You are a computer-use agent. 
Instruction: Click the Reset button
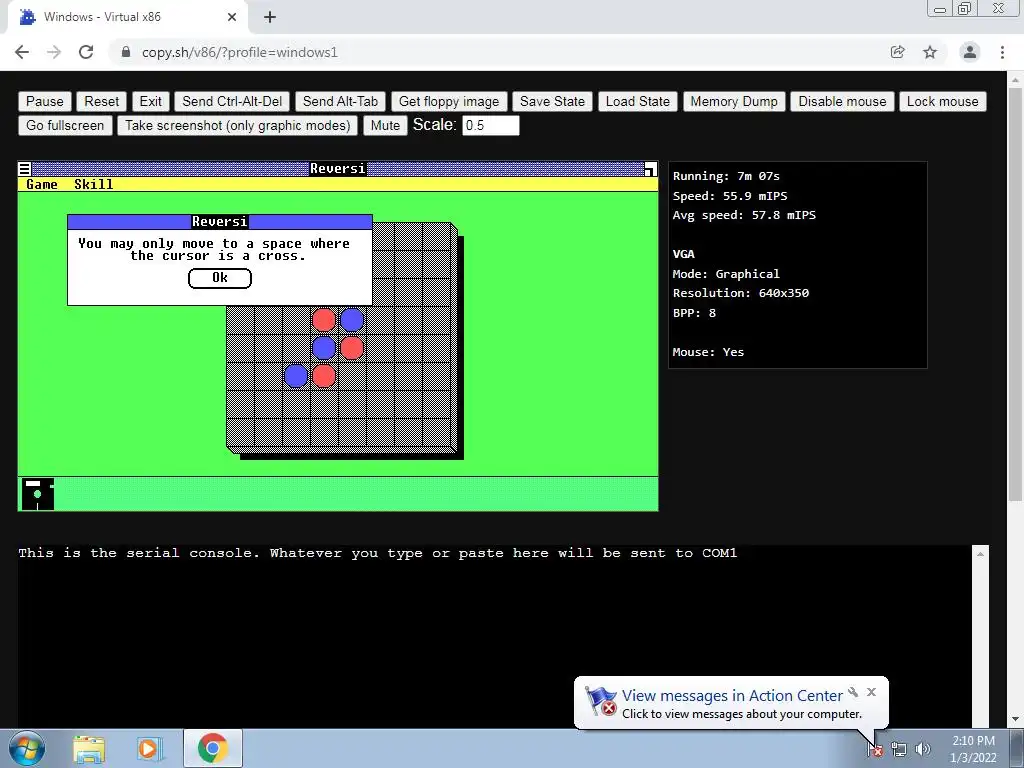(x=101, y=101)
